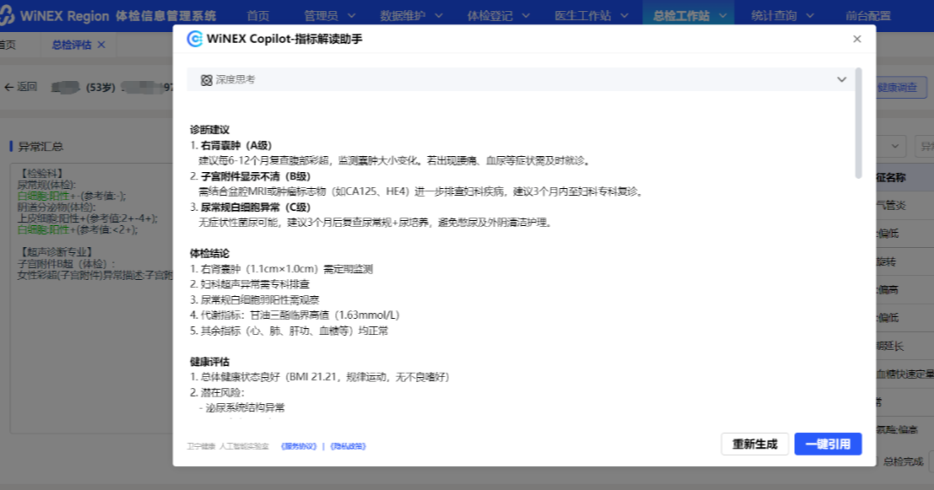Viewport: 934px width, 490px height.
Task: Click the 体检结论 heading
Action: tap(210, 254)
